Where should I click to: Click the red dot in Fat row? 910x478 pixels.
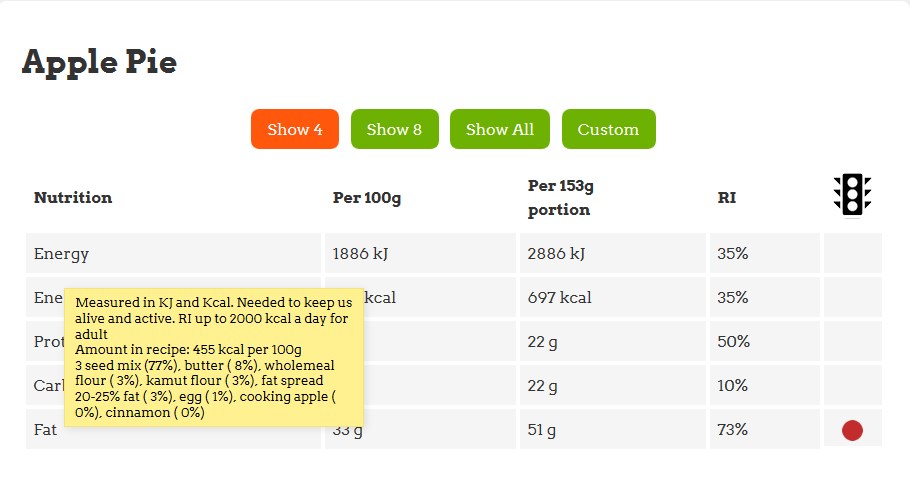(x=852, y=430)
